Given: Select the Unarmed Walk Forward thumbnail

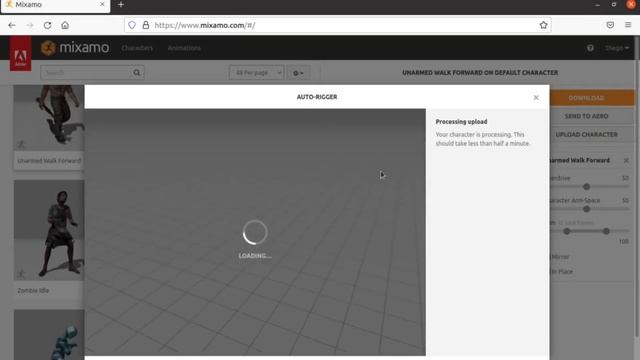Looking at the screenshot, I should click(49, 118).
